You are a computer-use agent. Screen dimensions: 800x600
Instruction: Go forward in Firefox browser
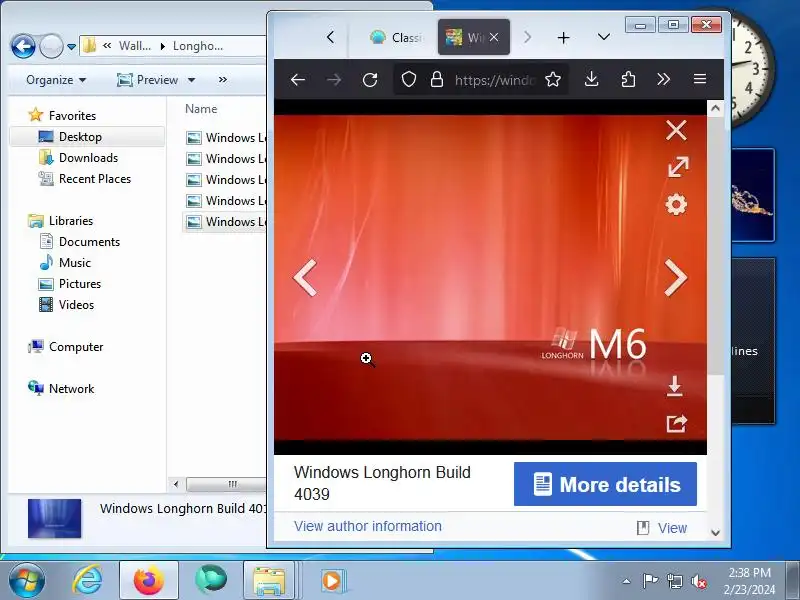pos(334,80)
